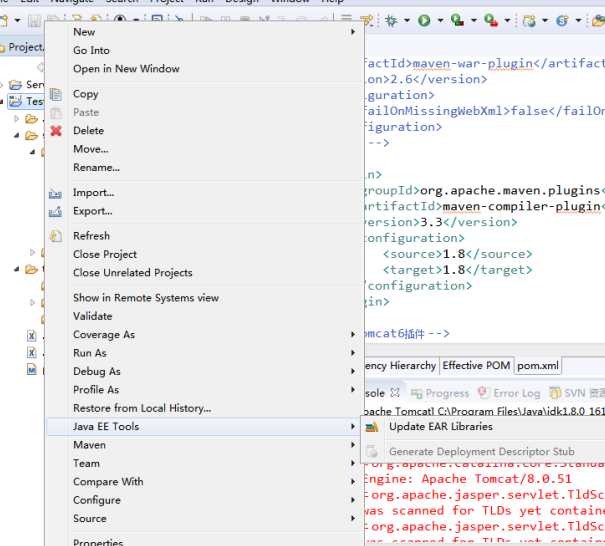Choose Go Into from context menu
This screenshot has height=546, width=605.
(91, 50)
